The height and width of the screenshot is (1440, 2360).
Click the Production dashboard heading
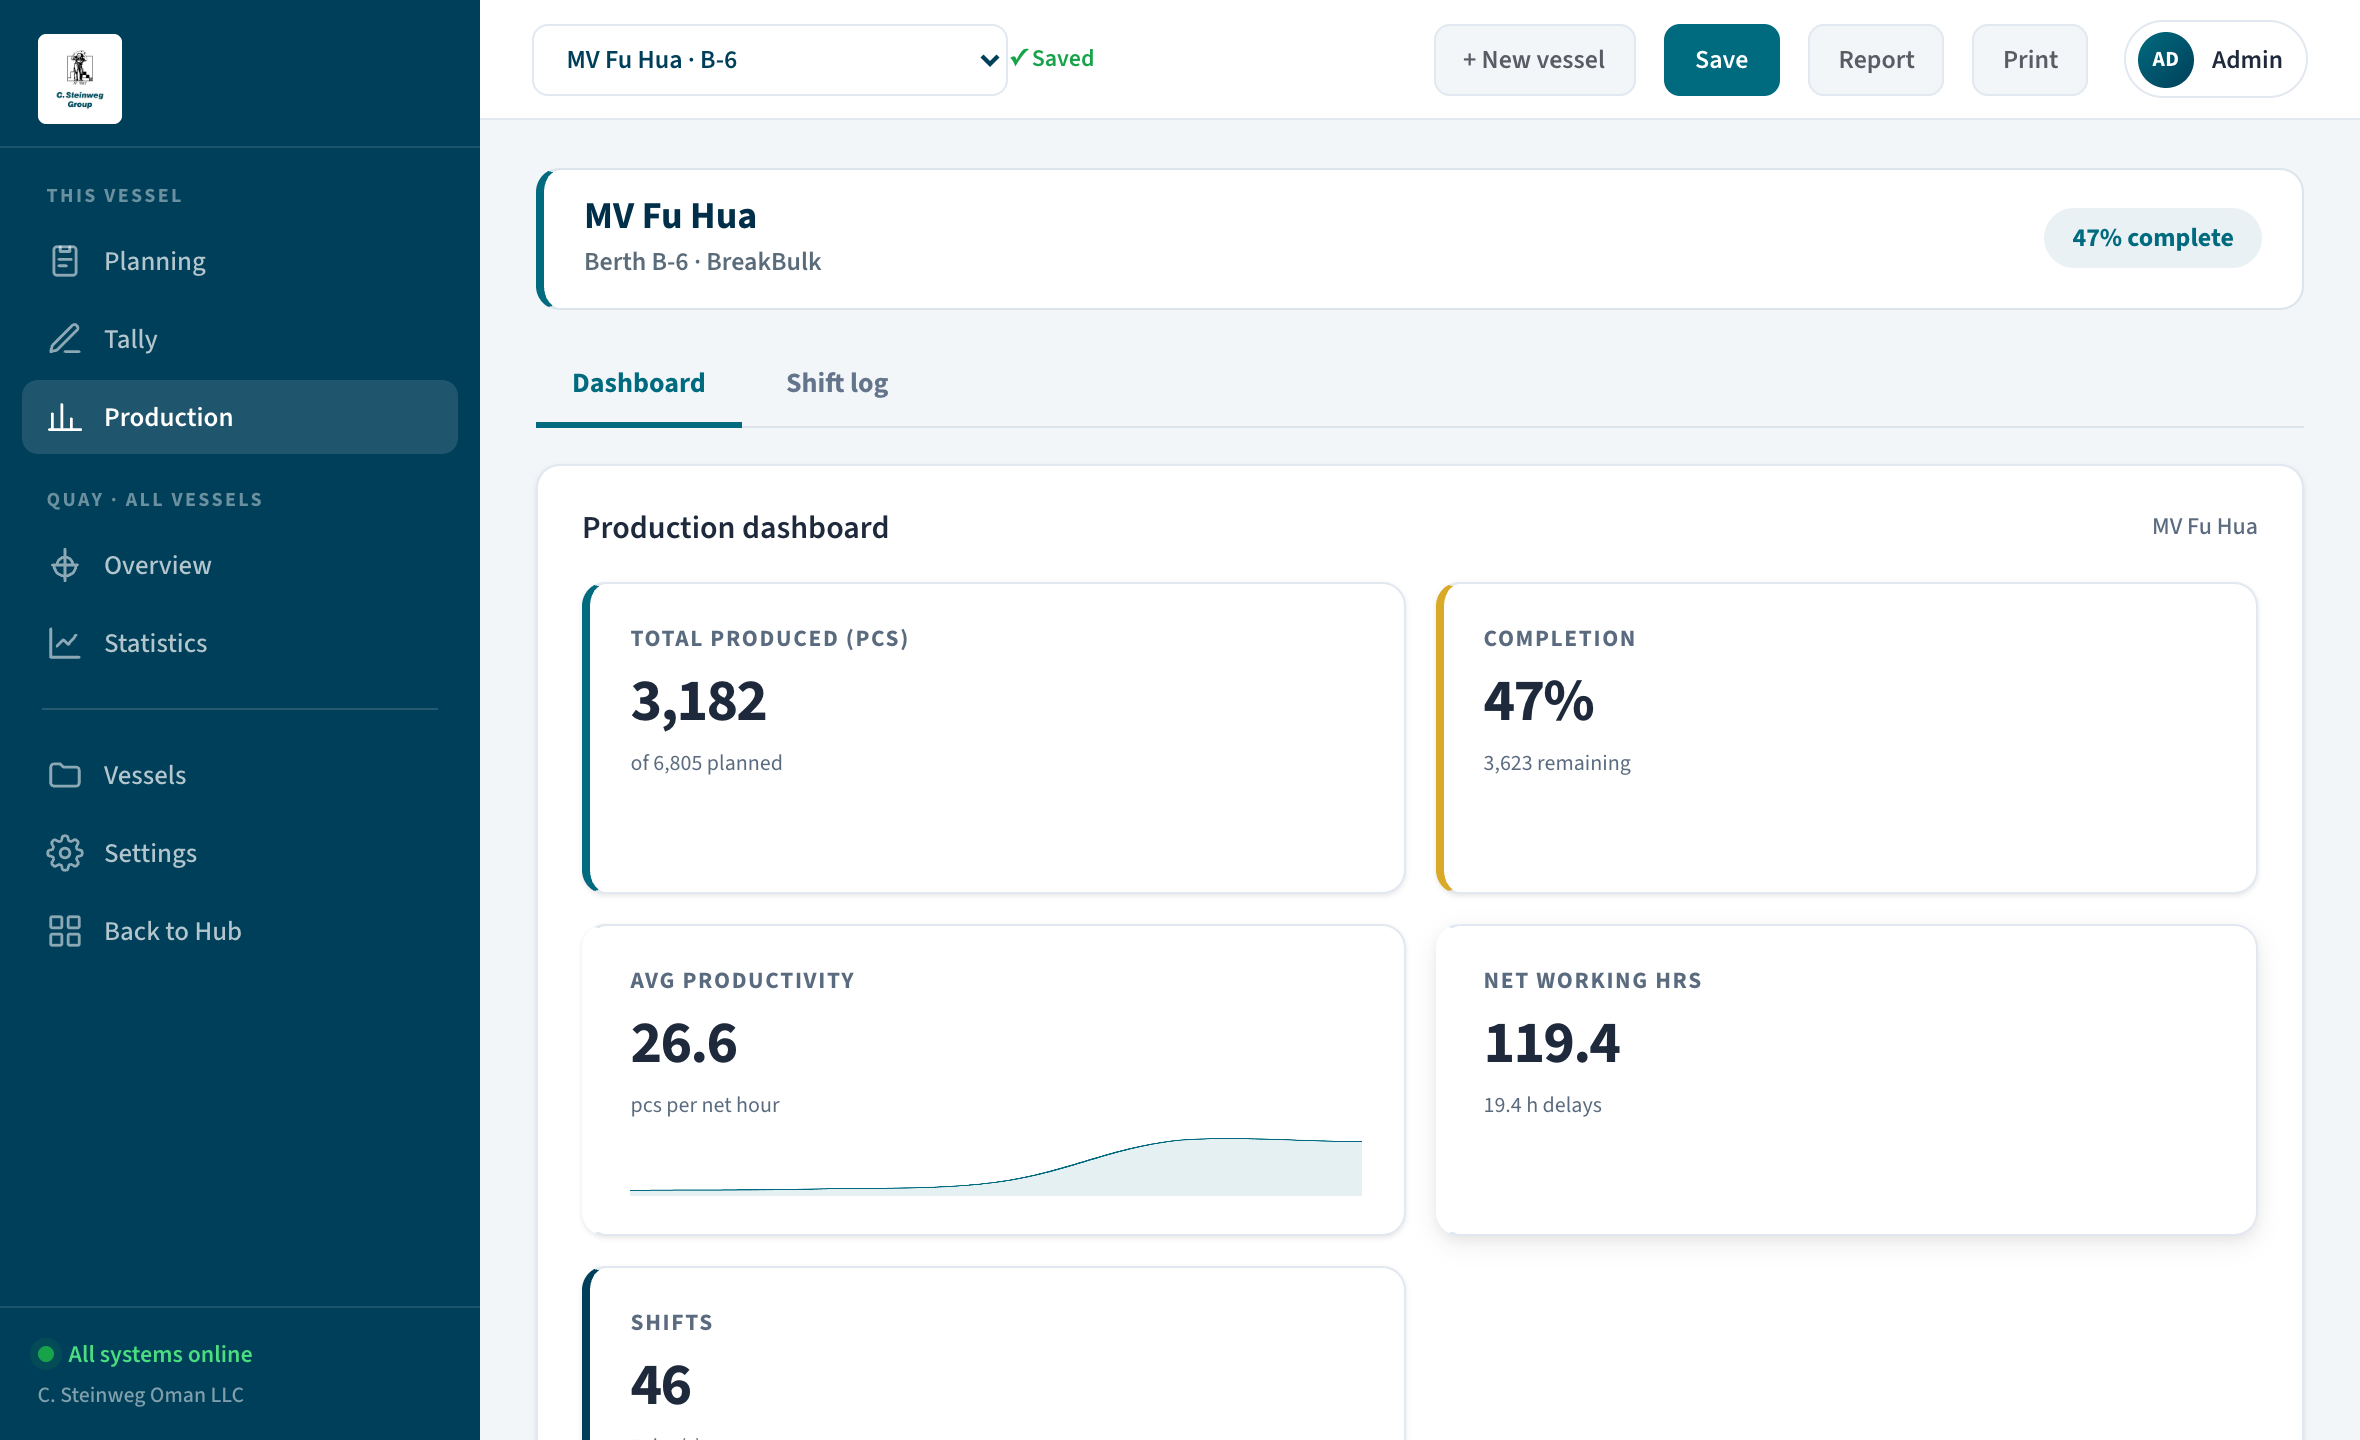[735, 527]
